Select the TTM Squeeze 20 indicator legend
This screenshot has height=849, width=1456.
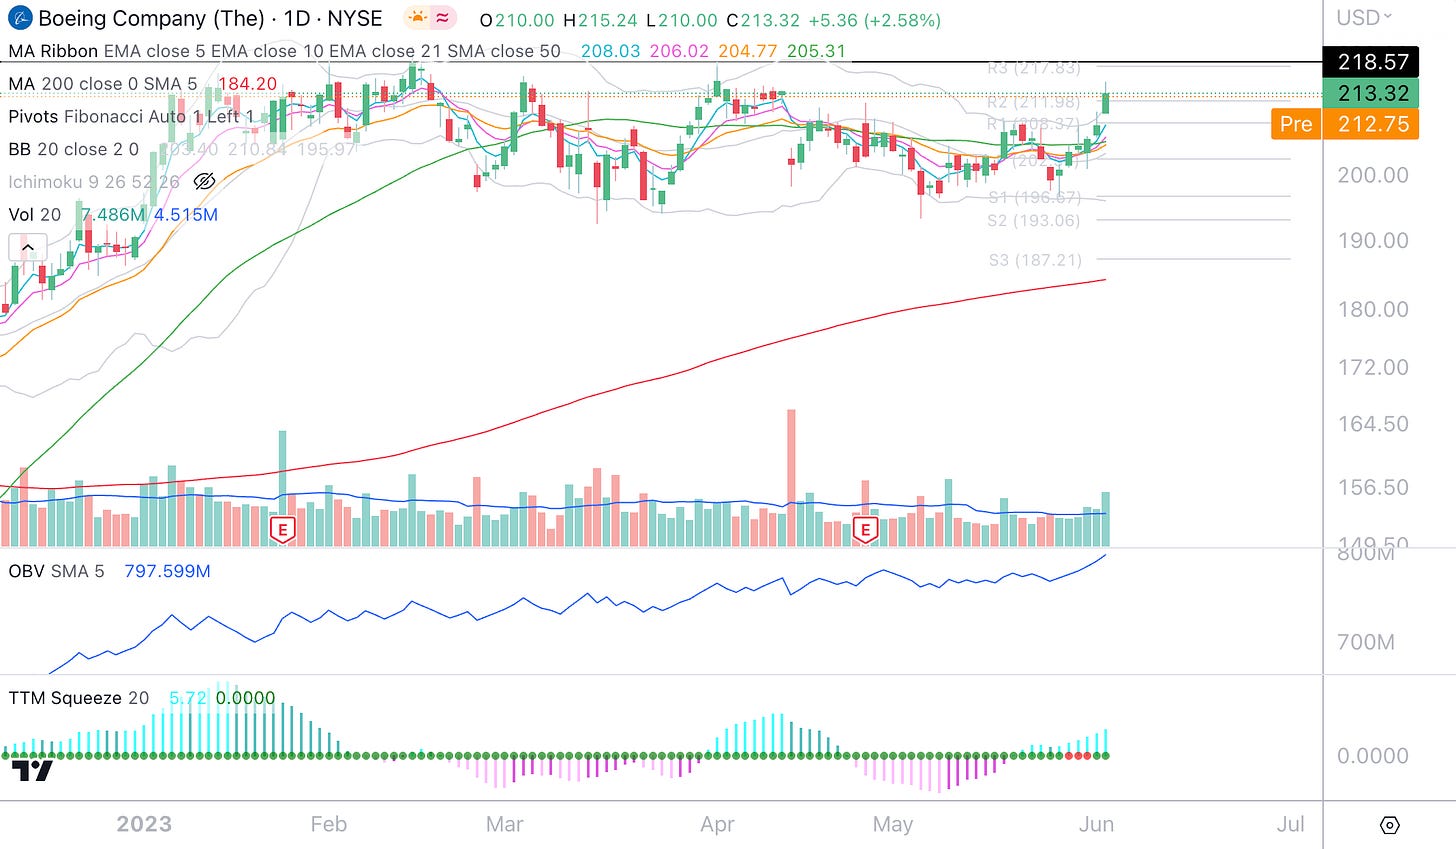(79, 698)
